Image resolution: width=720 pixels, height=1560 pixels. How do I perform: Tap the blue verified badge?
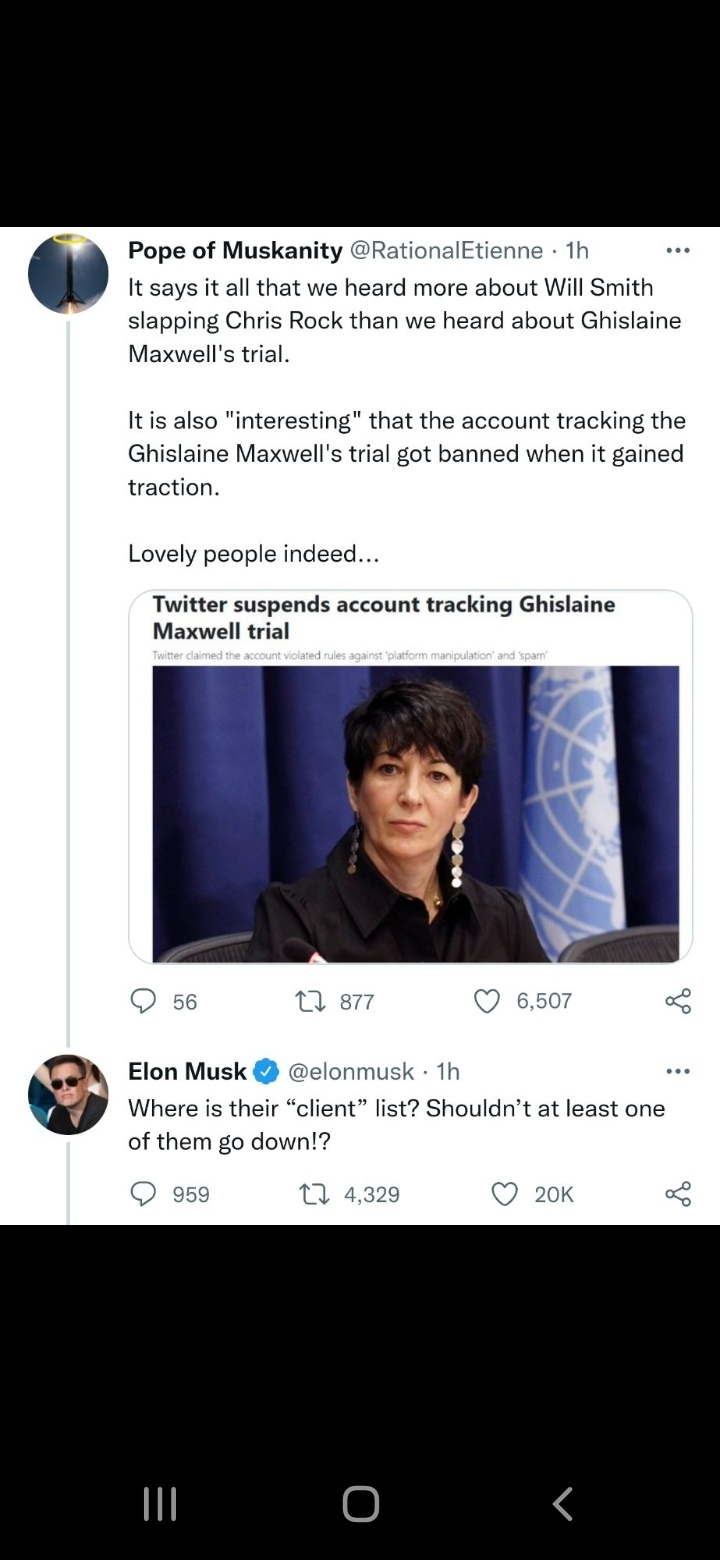pos(266,1072)
